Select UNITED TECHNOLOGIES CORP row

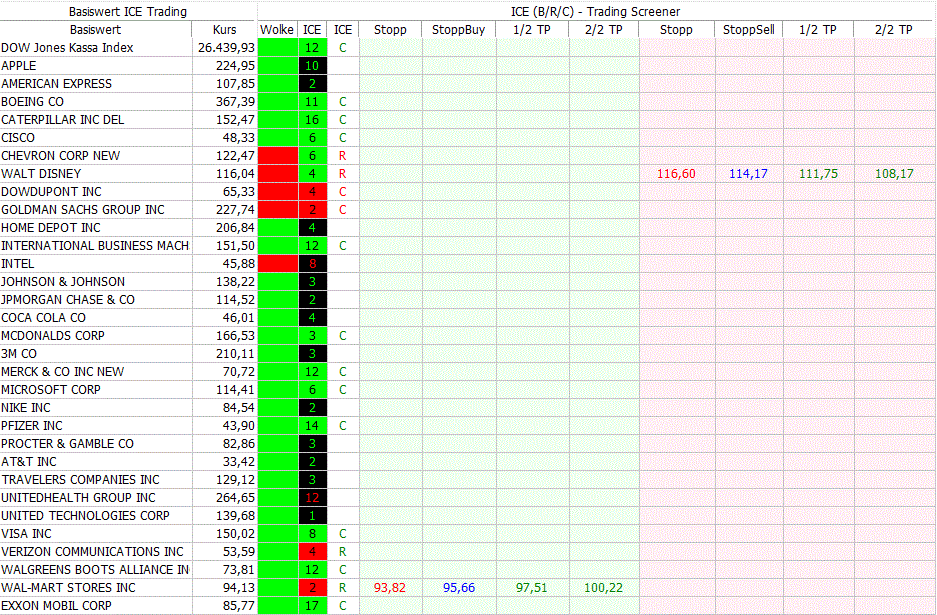coord(85,515)
